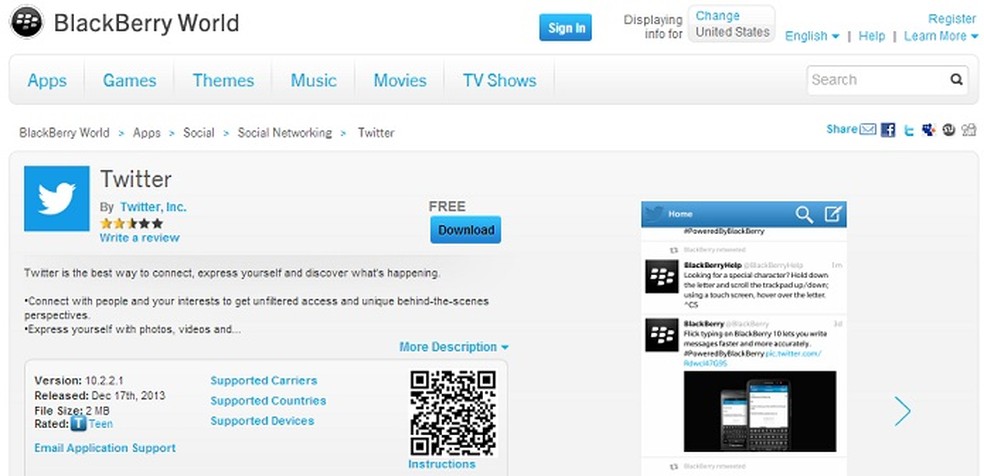This screenshot has height=476, width=984.
Task: Open Twitter, Inc. developer link
Action: [153, 207]
